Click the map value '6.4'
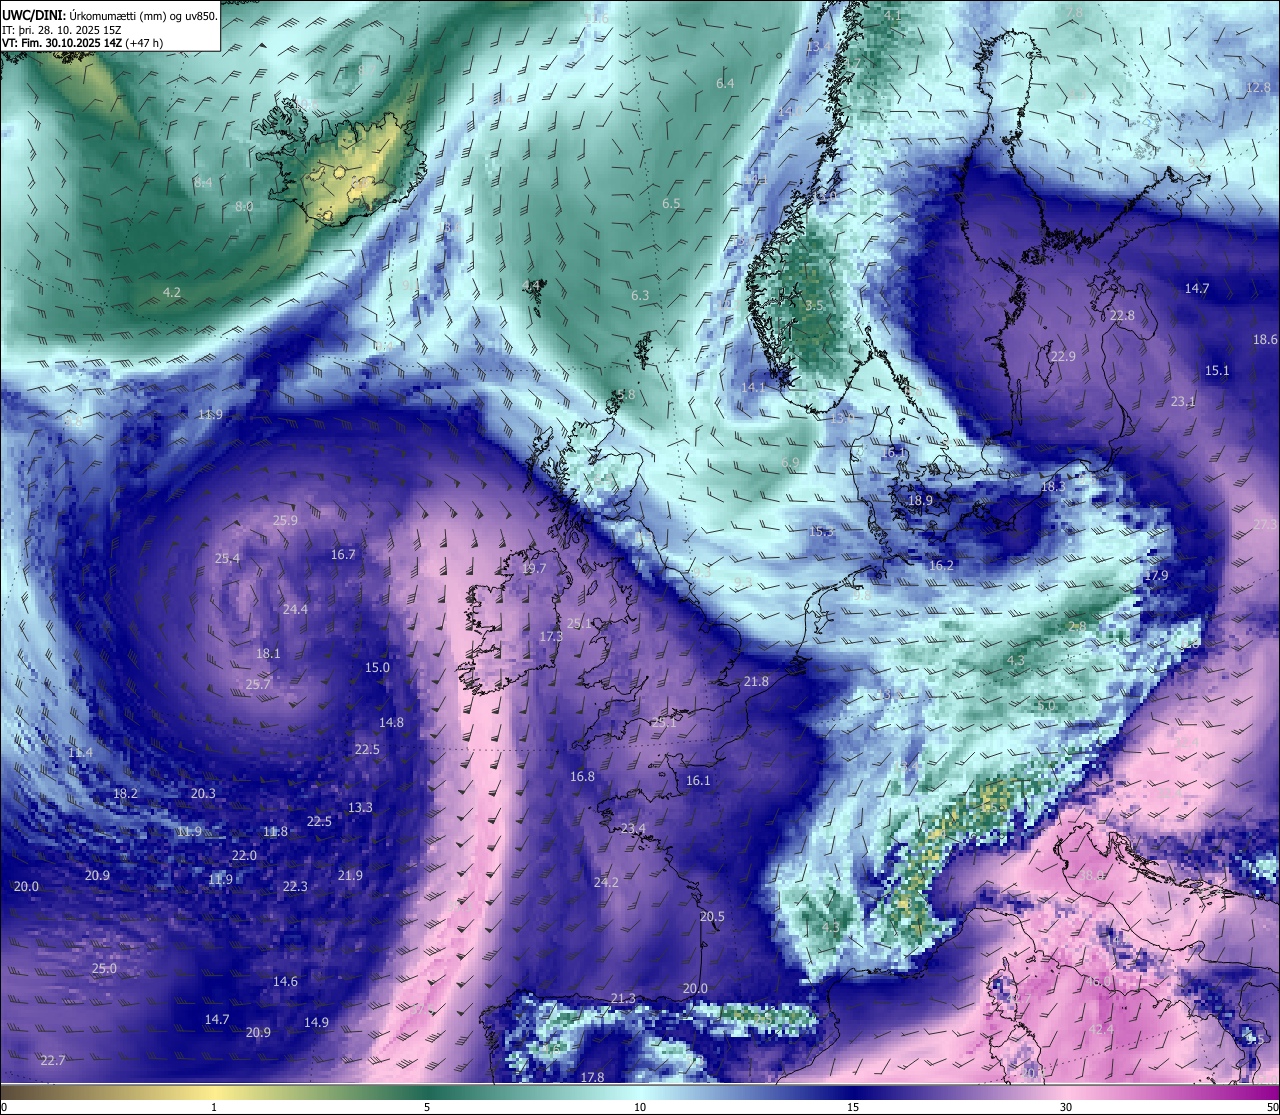1280x1115 pixels. coord(725,83)
